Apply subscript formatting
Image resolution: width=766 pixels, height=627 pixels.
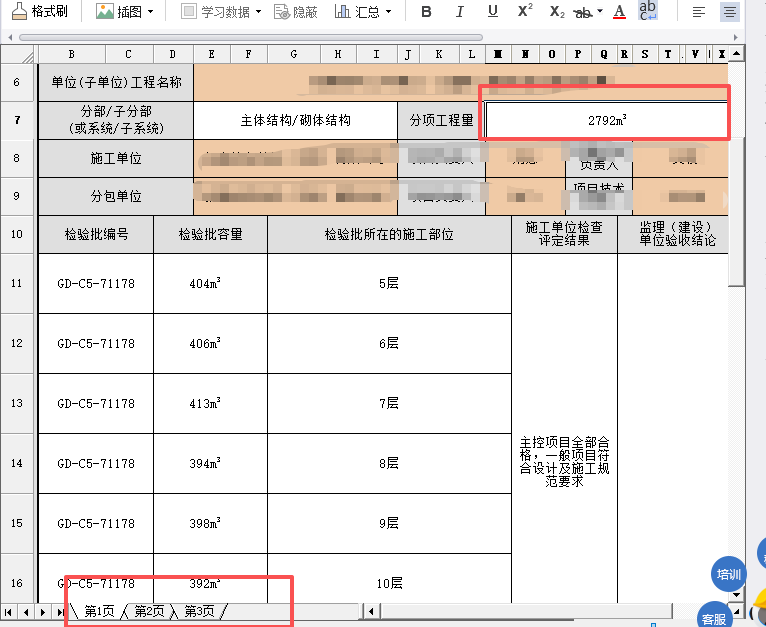coord(557,12)
